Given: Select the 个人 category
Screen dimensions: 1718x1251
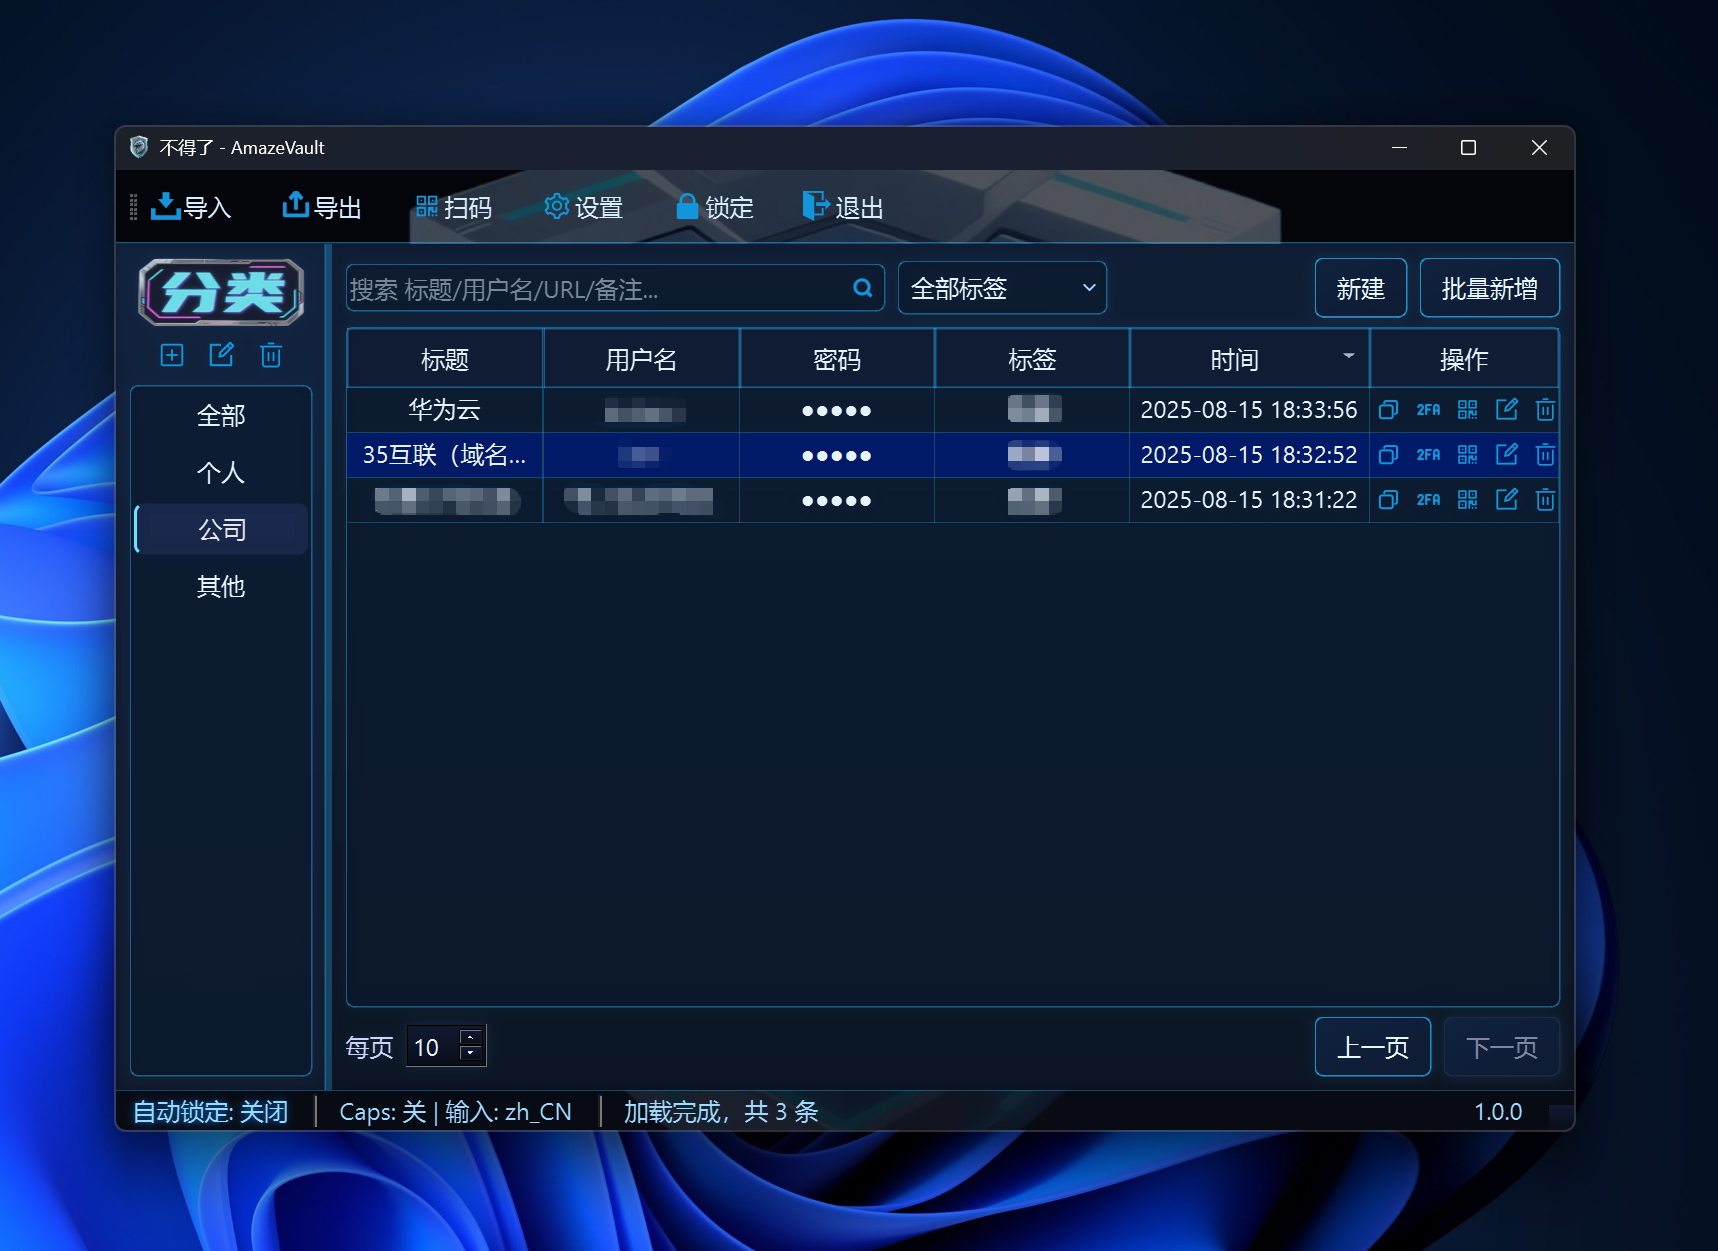Looking at the screenshot, I should tap(221, 473).
